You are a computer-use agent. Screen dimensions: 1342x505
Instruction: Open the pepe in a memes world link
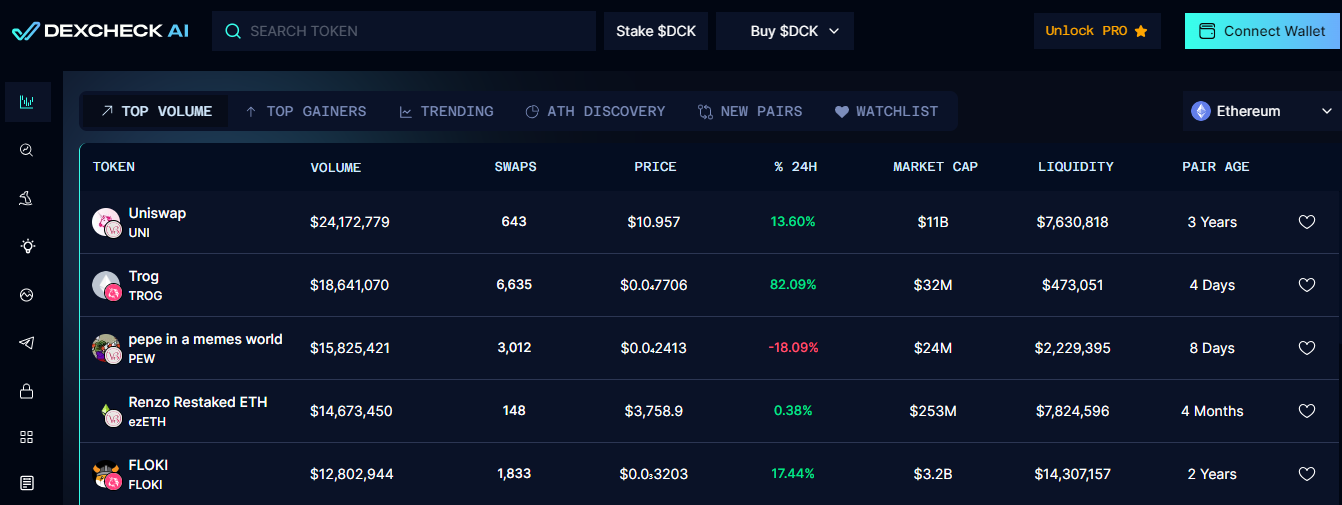coord(205,339)
